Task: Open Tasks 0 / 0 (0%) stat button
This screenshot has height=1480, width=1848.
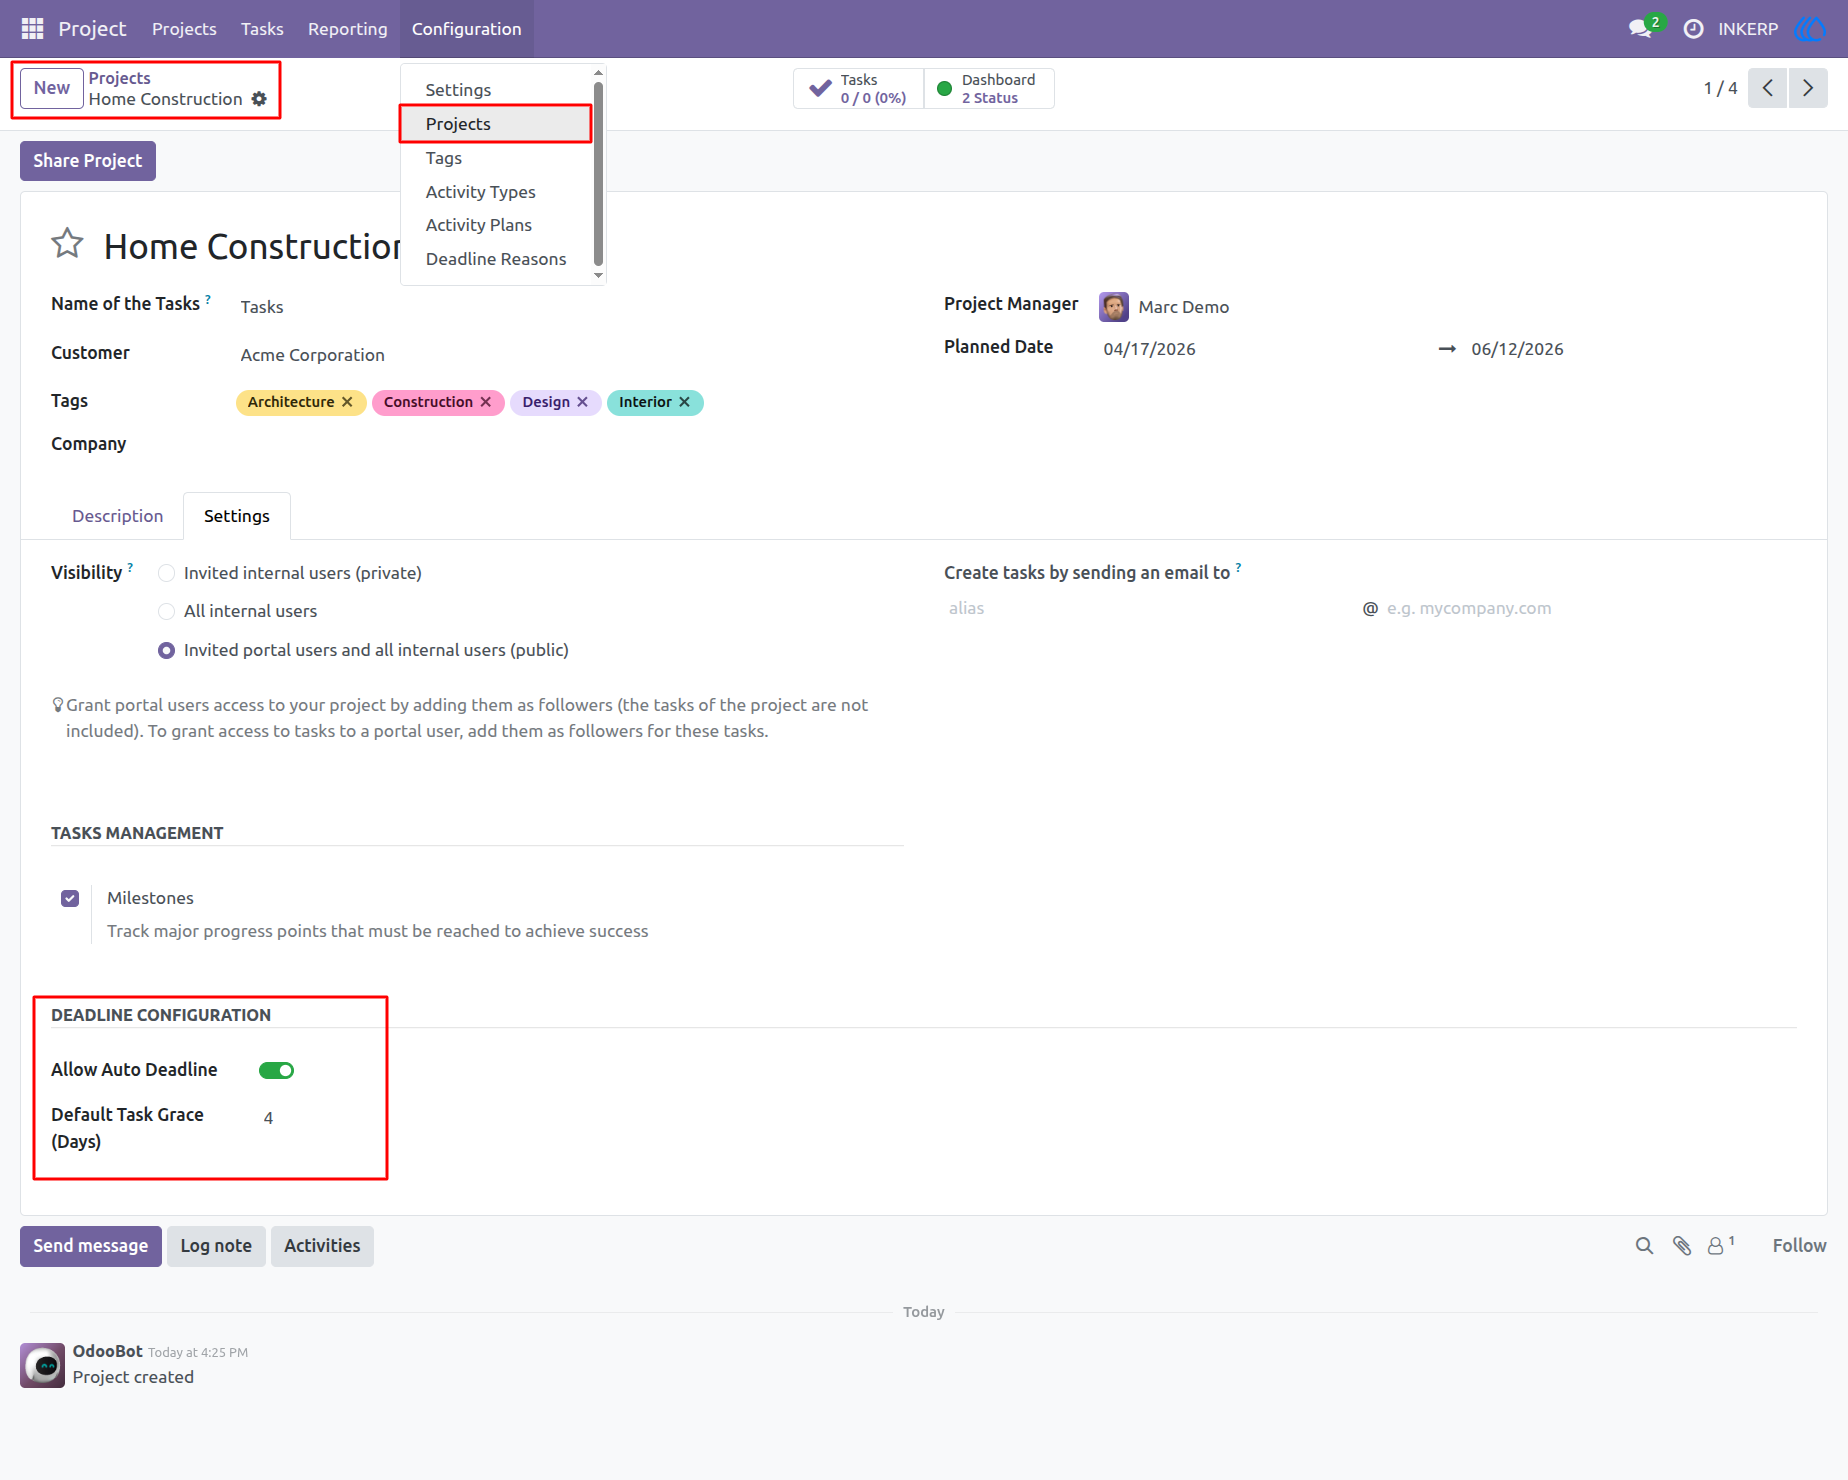Action: pos(859,88)
